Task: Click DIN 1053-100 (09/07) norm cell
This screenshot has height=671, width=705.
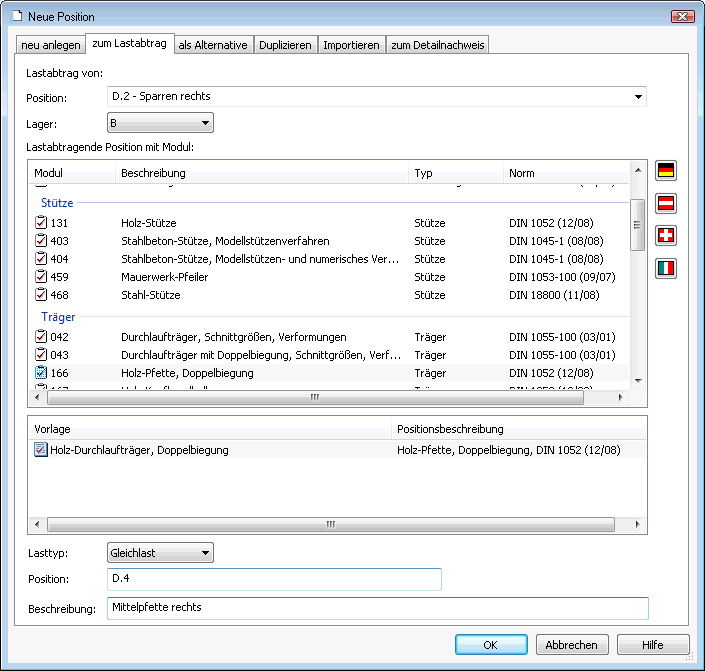Action: click(x=562, y=277)
